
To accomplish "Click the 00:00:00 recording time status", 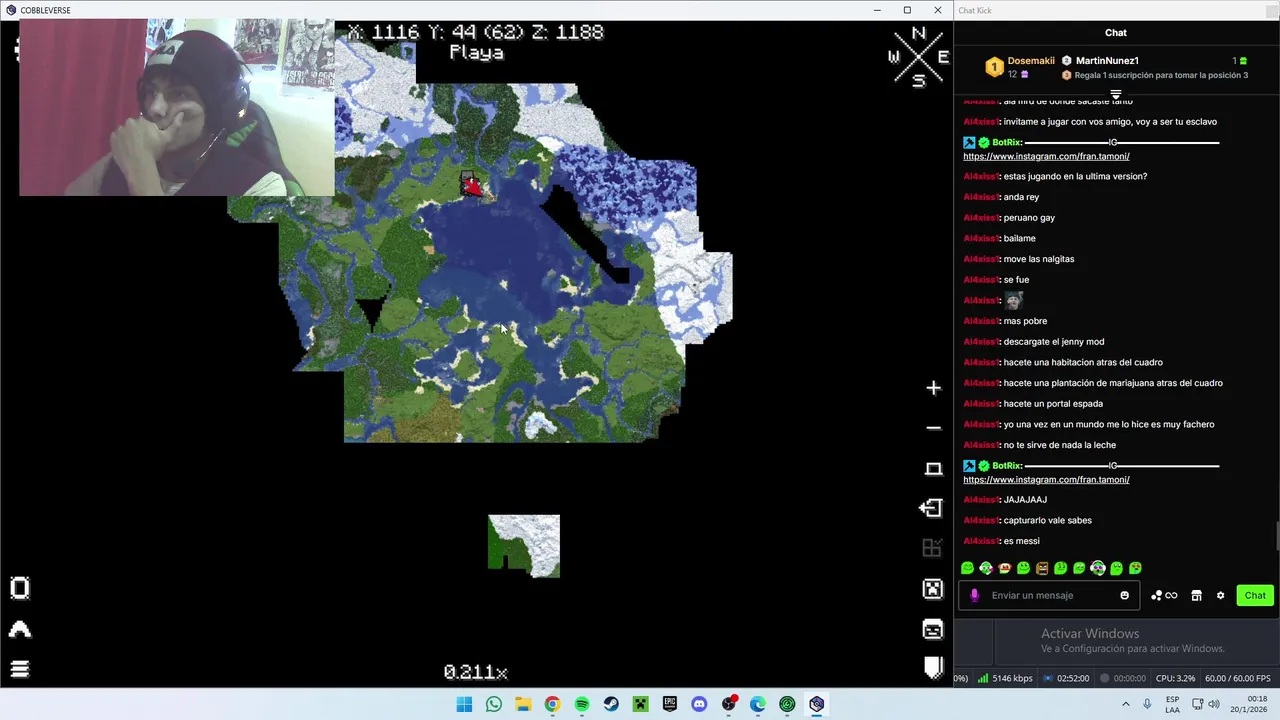I will coord(1123,678).
